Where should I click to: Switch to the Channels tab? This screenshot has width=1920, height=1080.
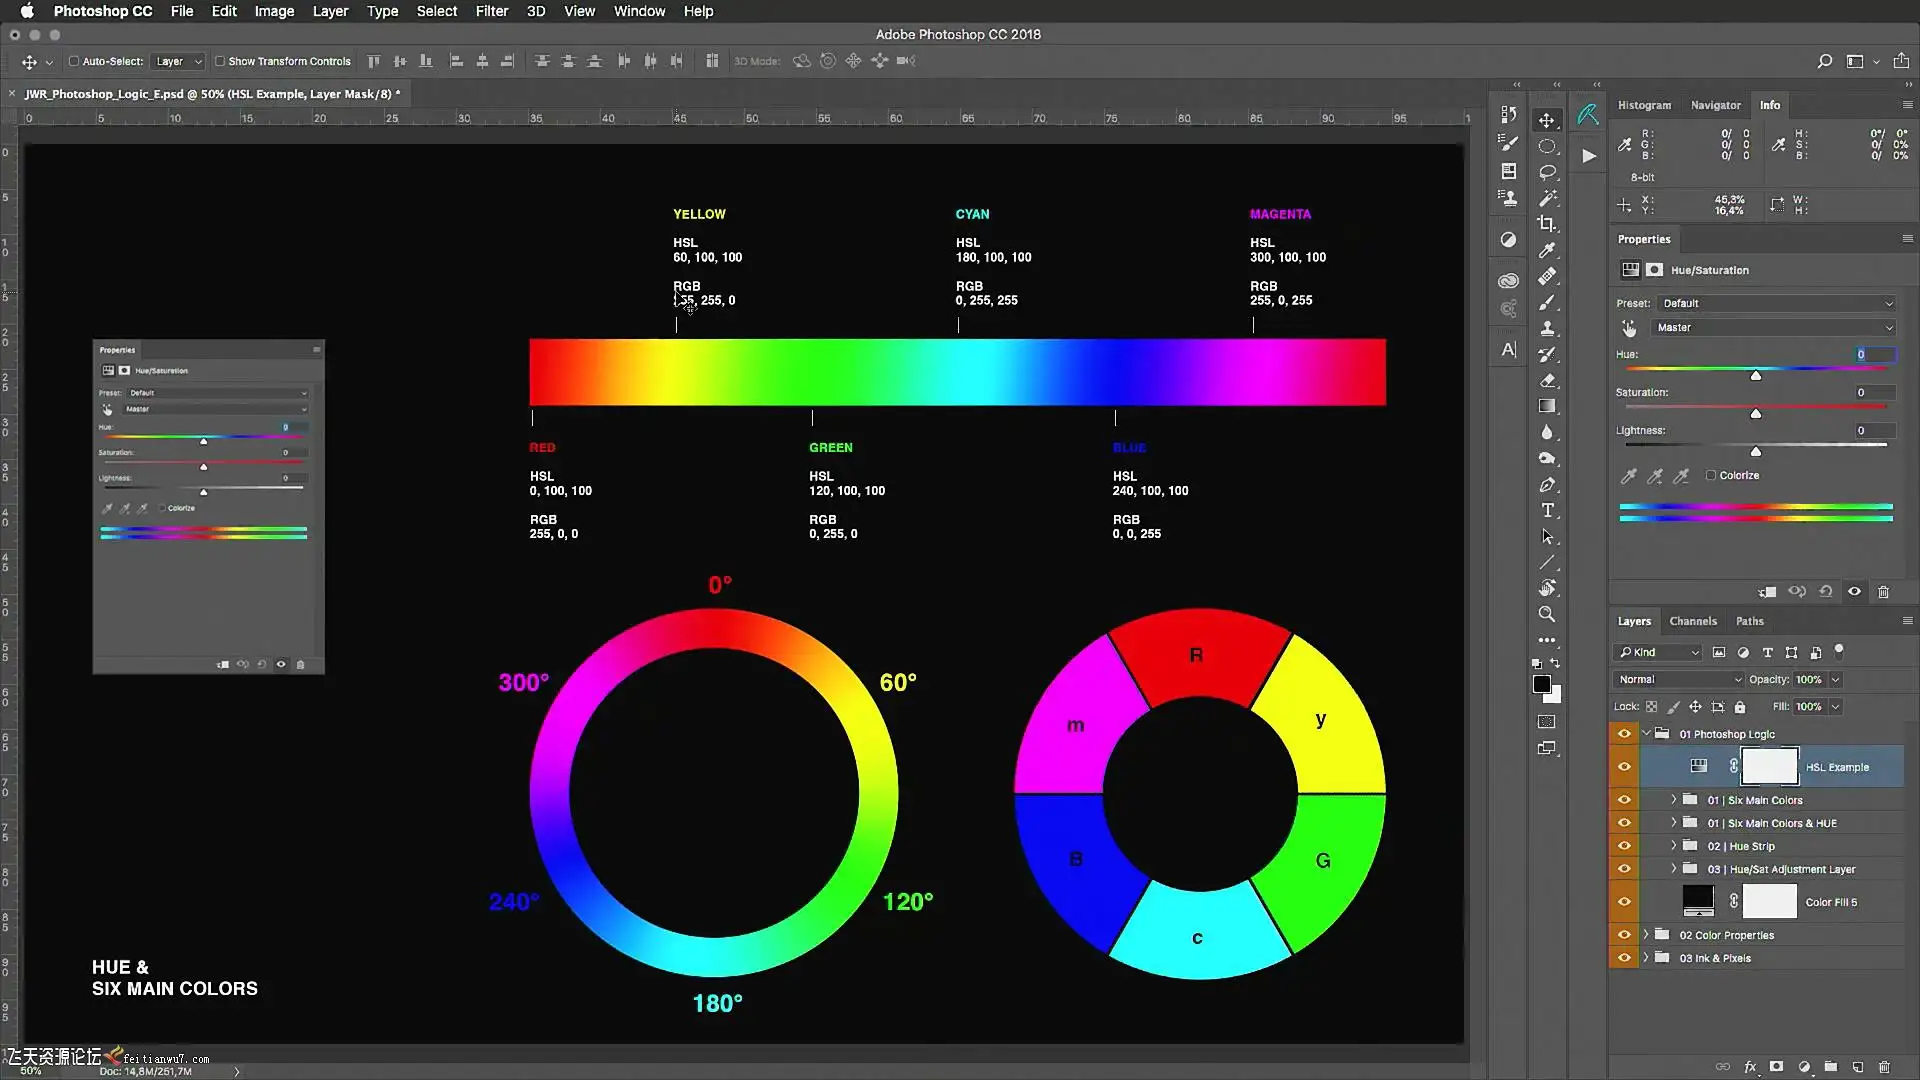[1692, 621]
